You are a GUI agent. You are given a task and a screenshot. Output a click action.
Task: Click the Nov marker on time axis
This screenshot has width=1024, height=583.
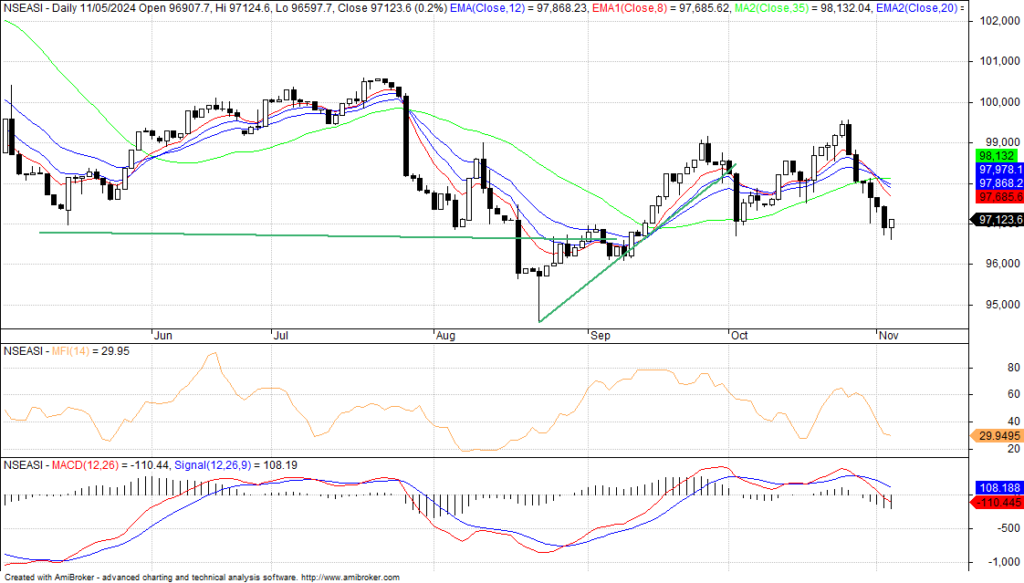click(x=887, y=335)
